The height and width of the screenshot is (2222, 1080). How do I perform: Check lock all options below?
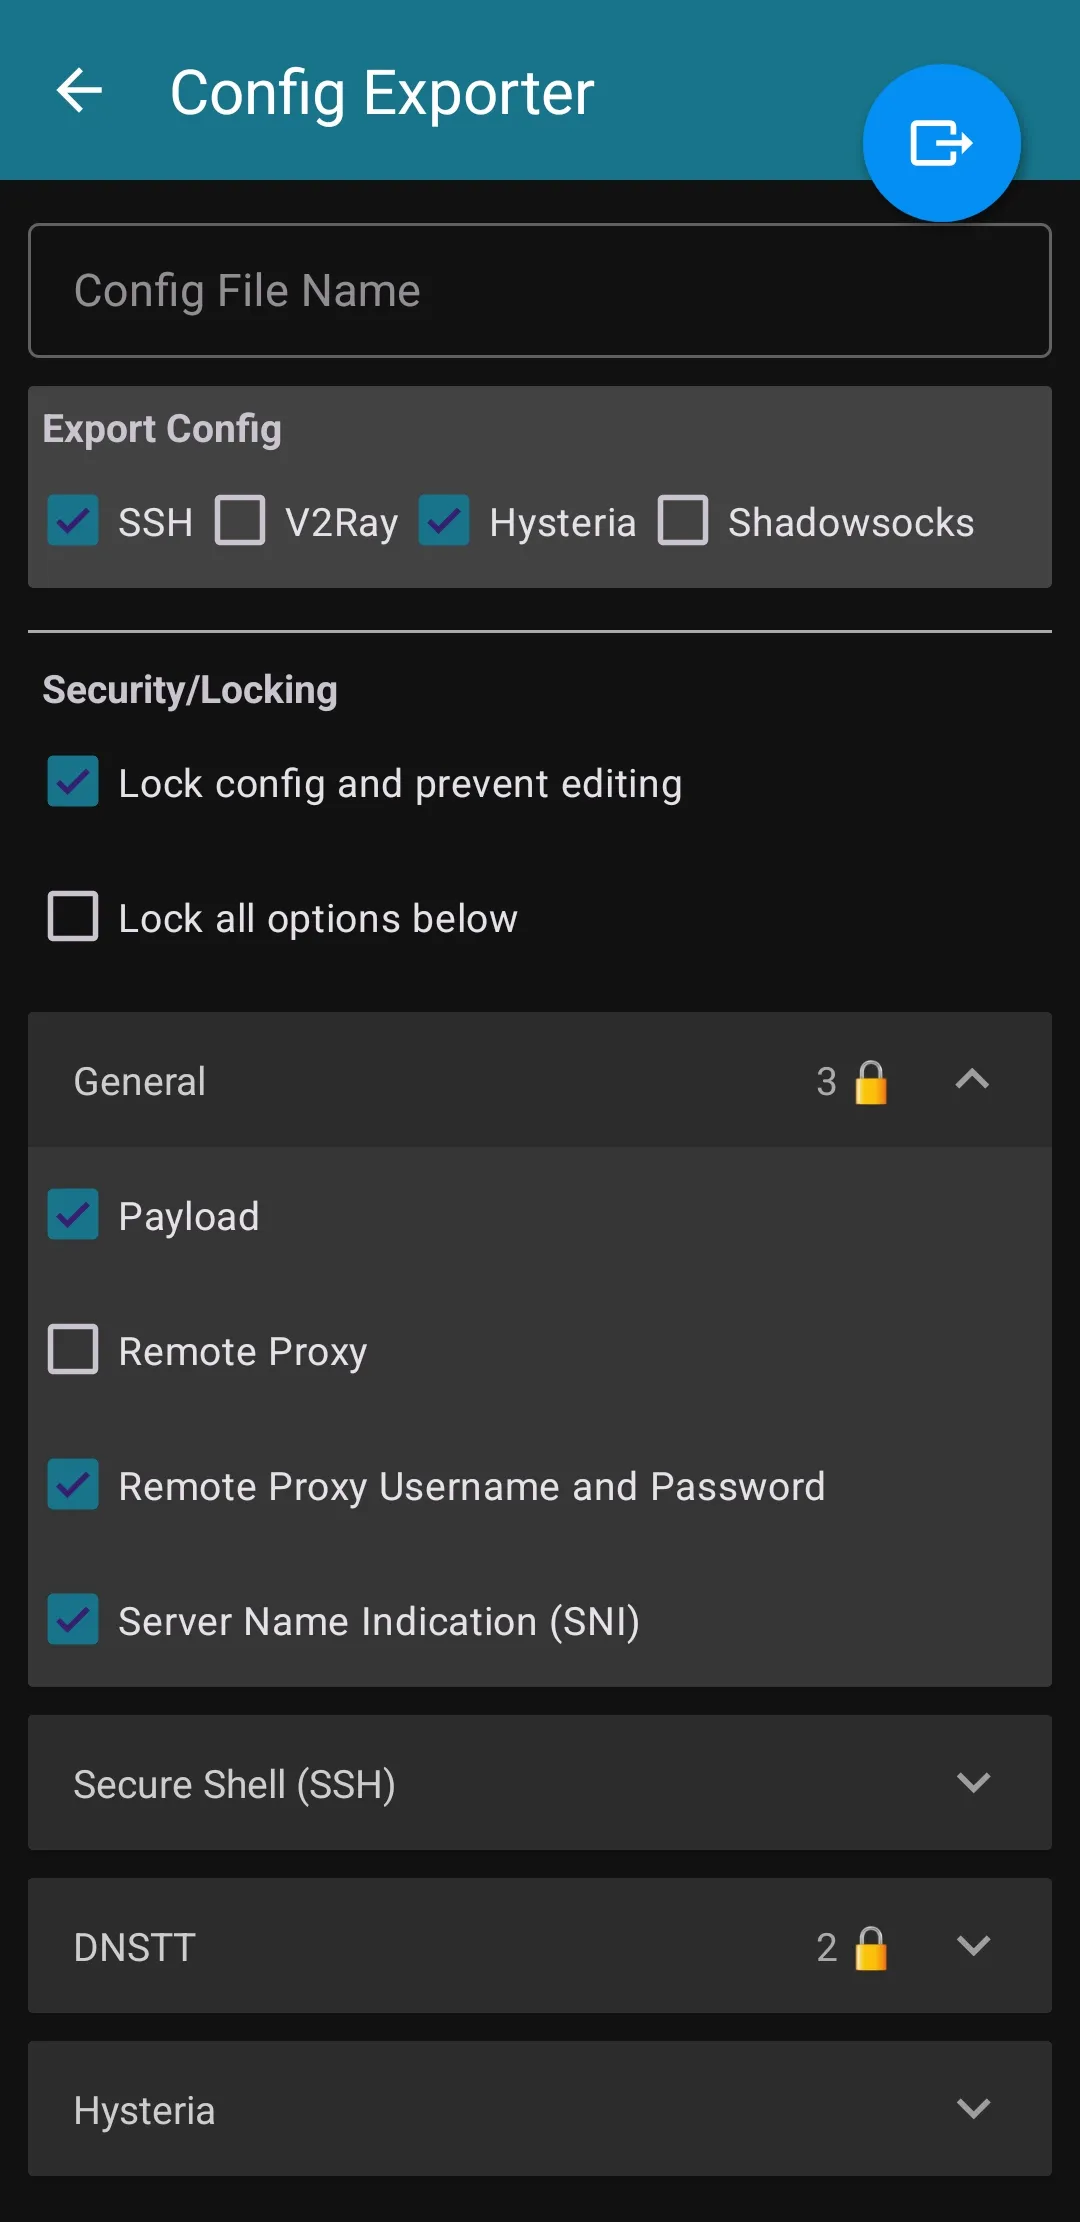point(72,917)
